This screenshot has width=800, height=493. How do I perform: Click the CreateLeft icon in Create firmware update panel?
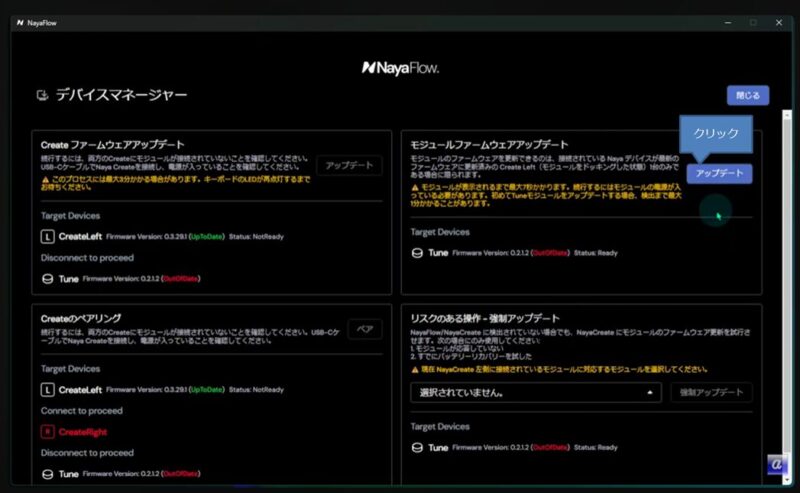click(x=47, y=236)
